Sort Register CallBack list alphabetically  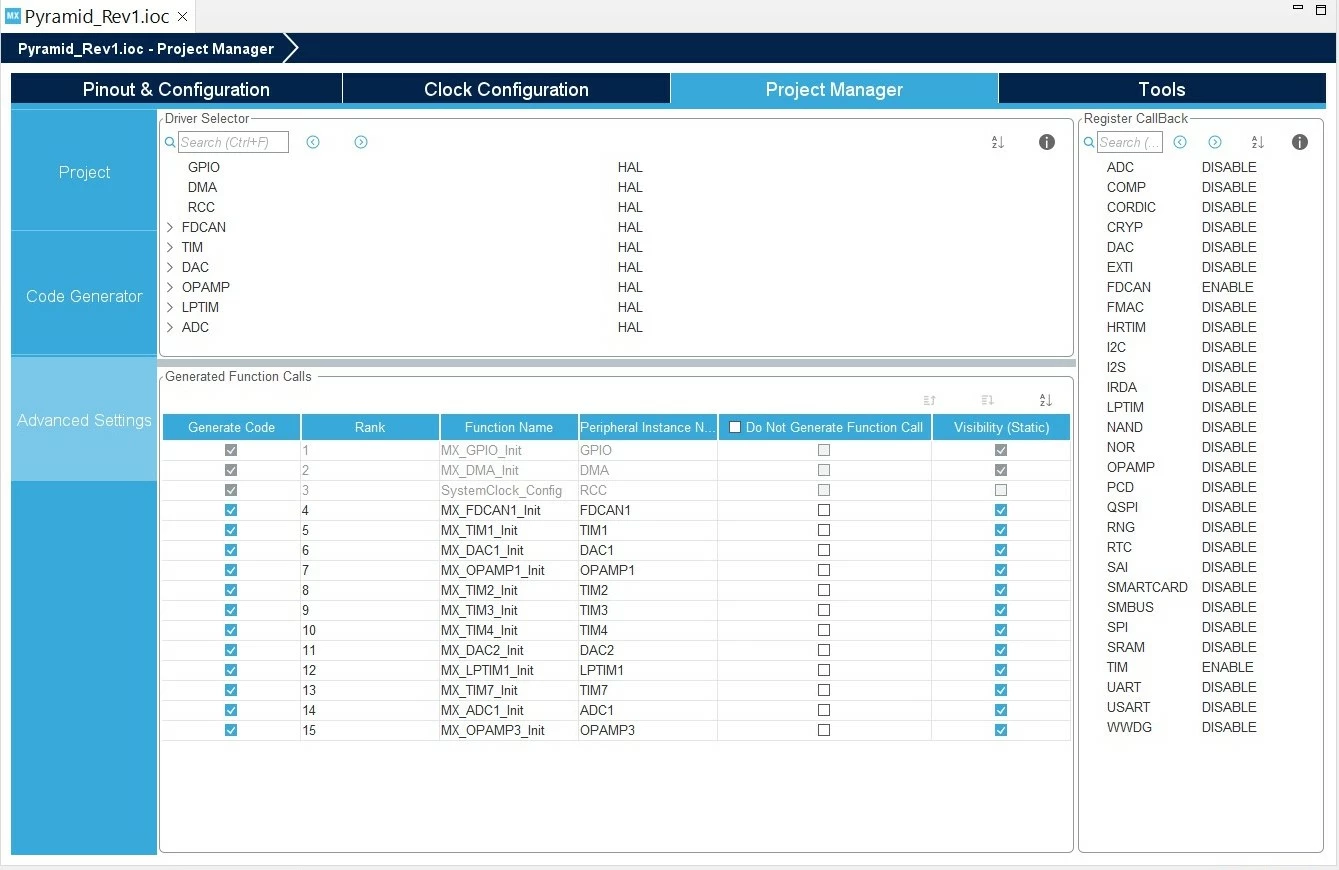click(x=1258, y=142)
